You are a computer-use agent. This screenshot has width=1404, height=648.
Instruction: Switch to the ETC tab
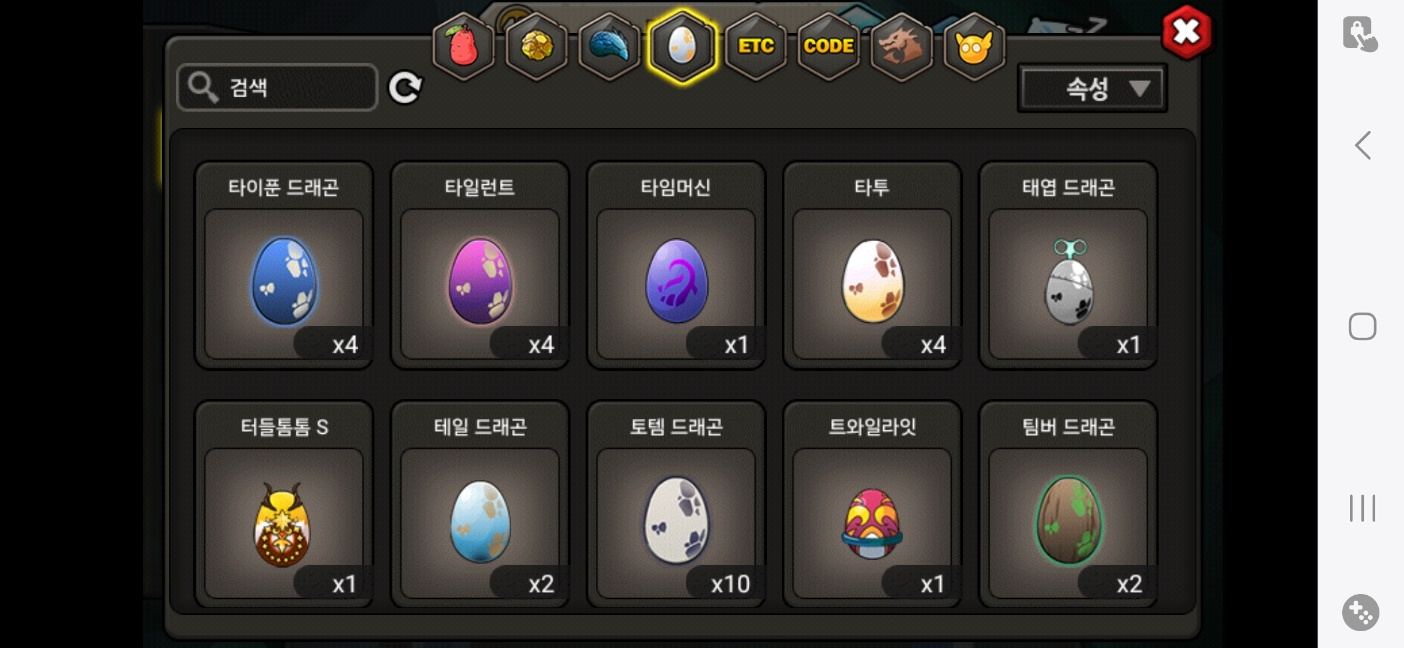tap(755, 46)
